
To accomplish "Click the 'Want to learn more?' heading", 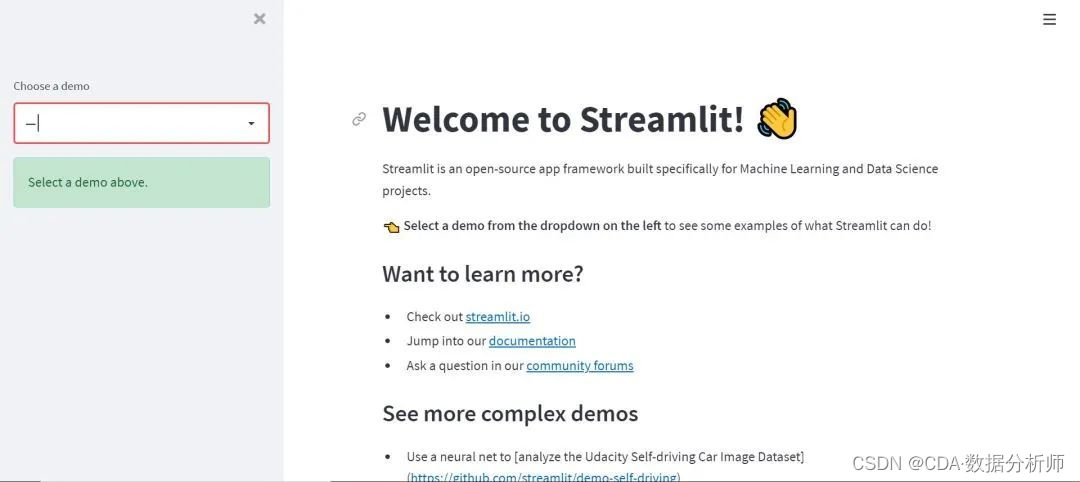I will tap(483, 273).
